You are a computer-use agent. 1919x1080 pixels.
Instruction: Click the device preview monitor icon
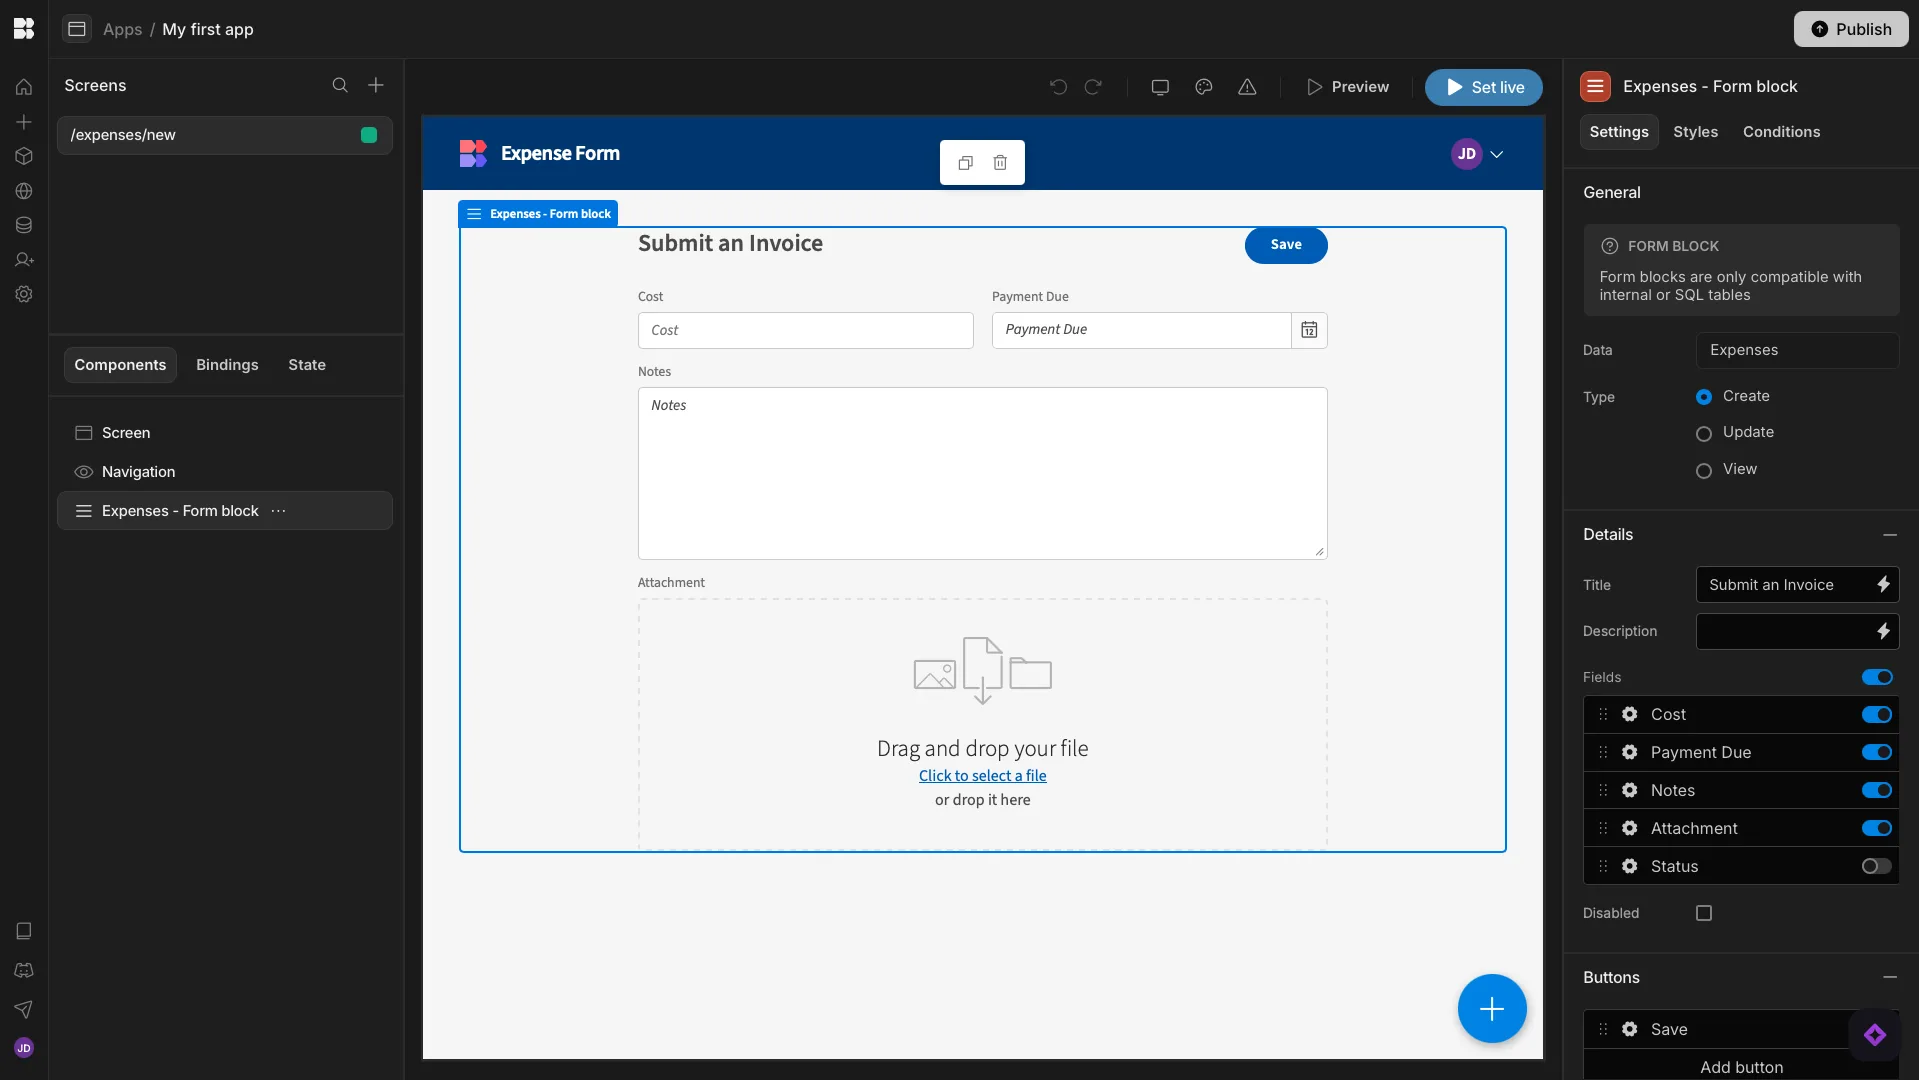pyautogui.click(x=1160, y=87)
